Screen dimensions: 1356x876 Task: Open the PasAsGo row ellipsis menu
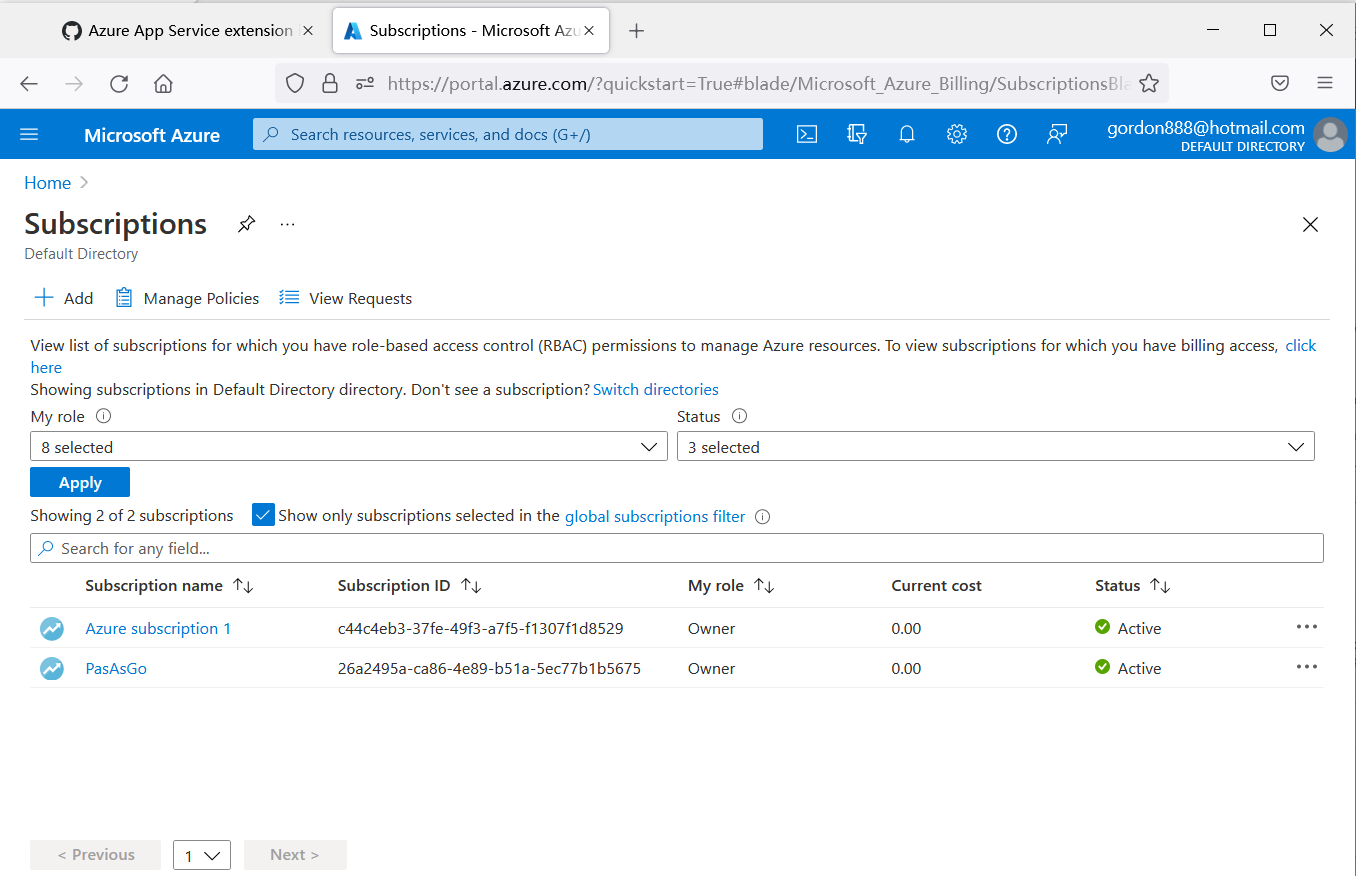click(x=1306, y=667)
